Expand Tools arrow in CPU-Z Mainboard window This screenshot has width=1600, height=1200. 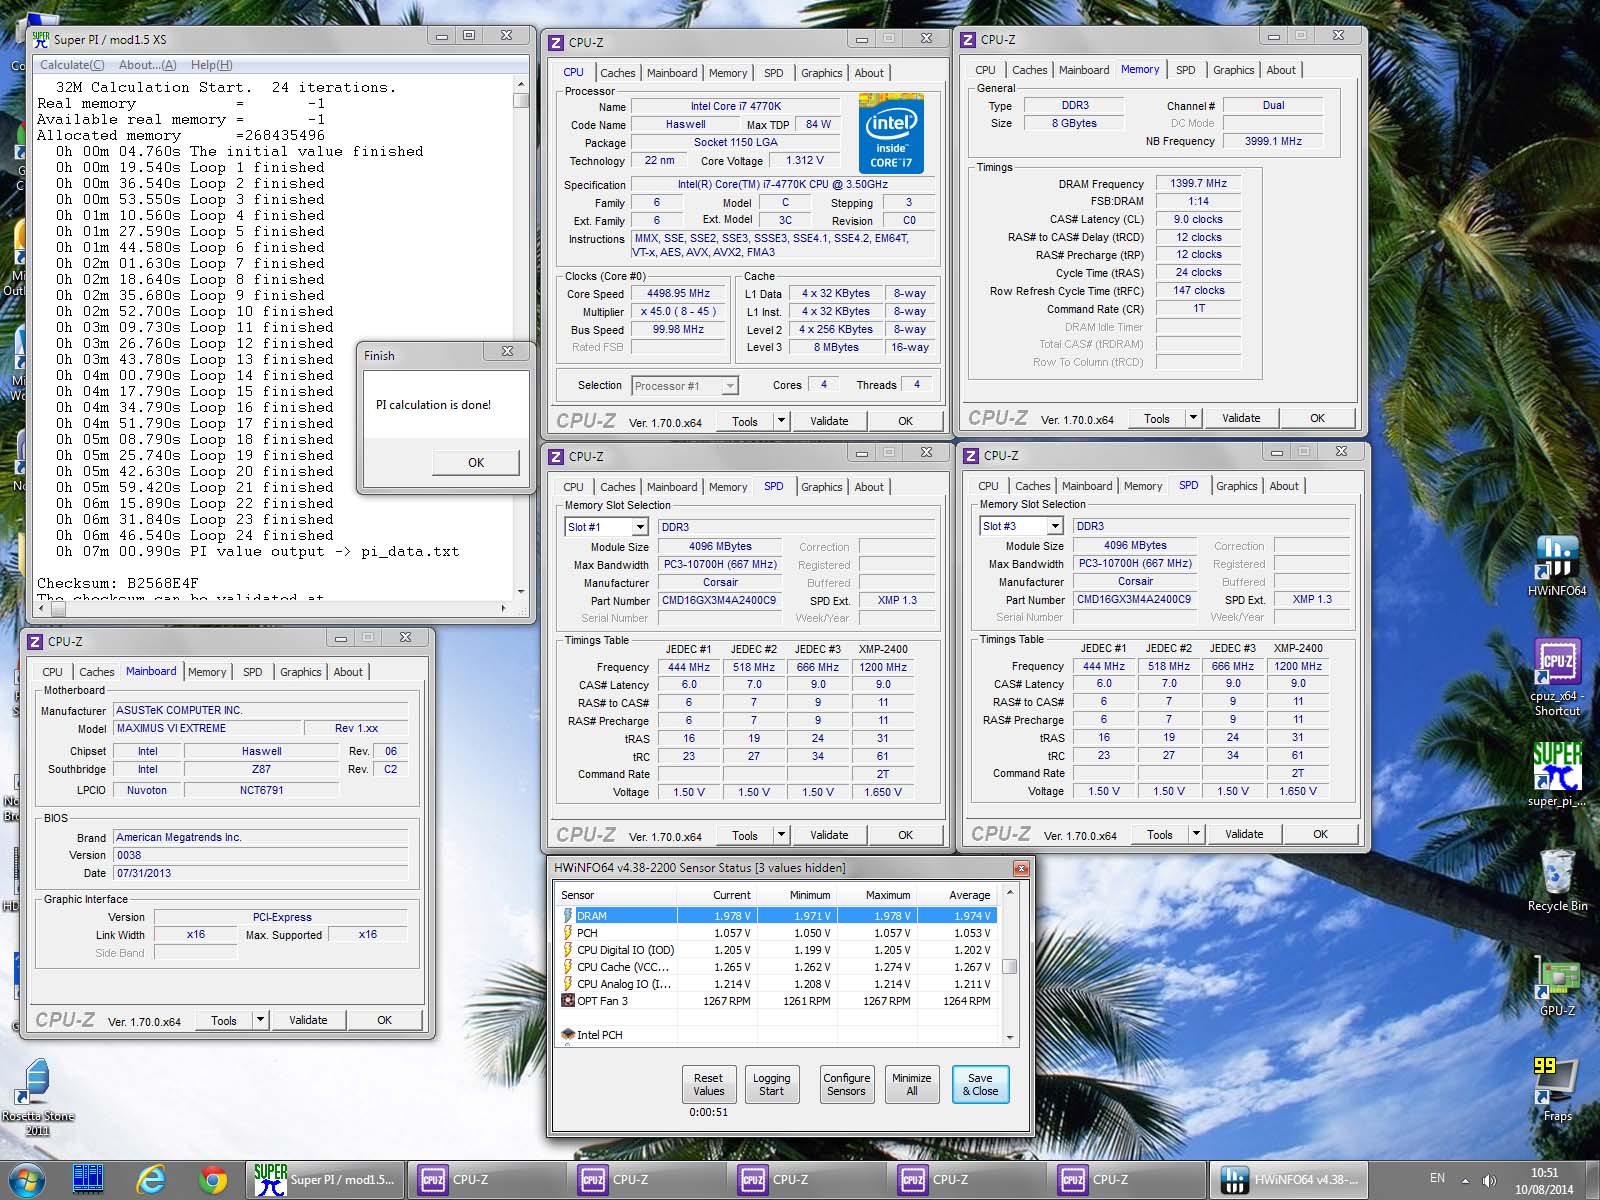click(260, 1020)
